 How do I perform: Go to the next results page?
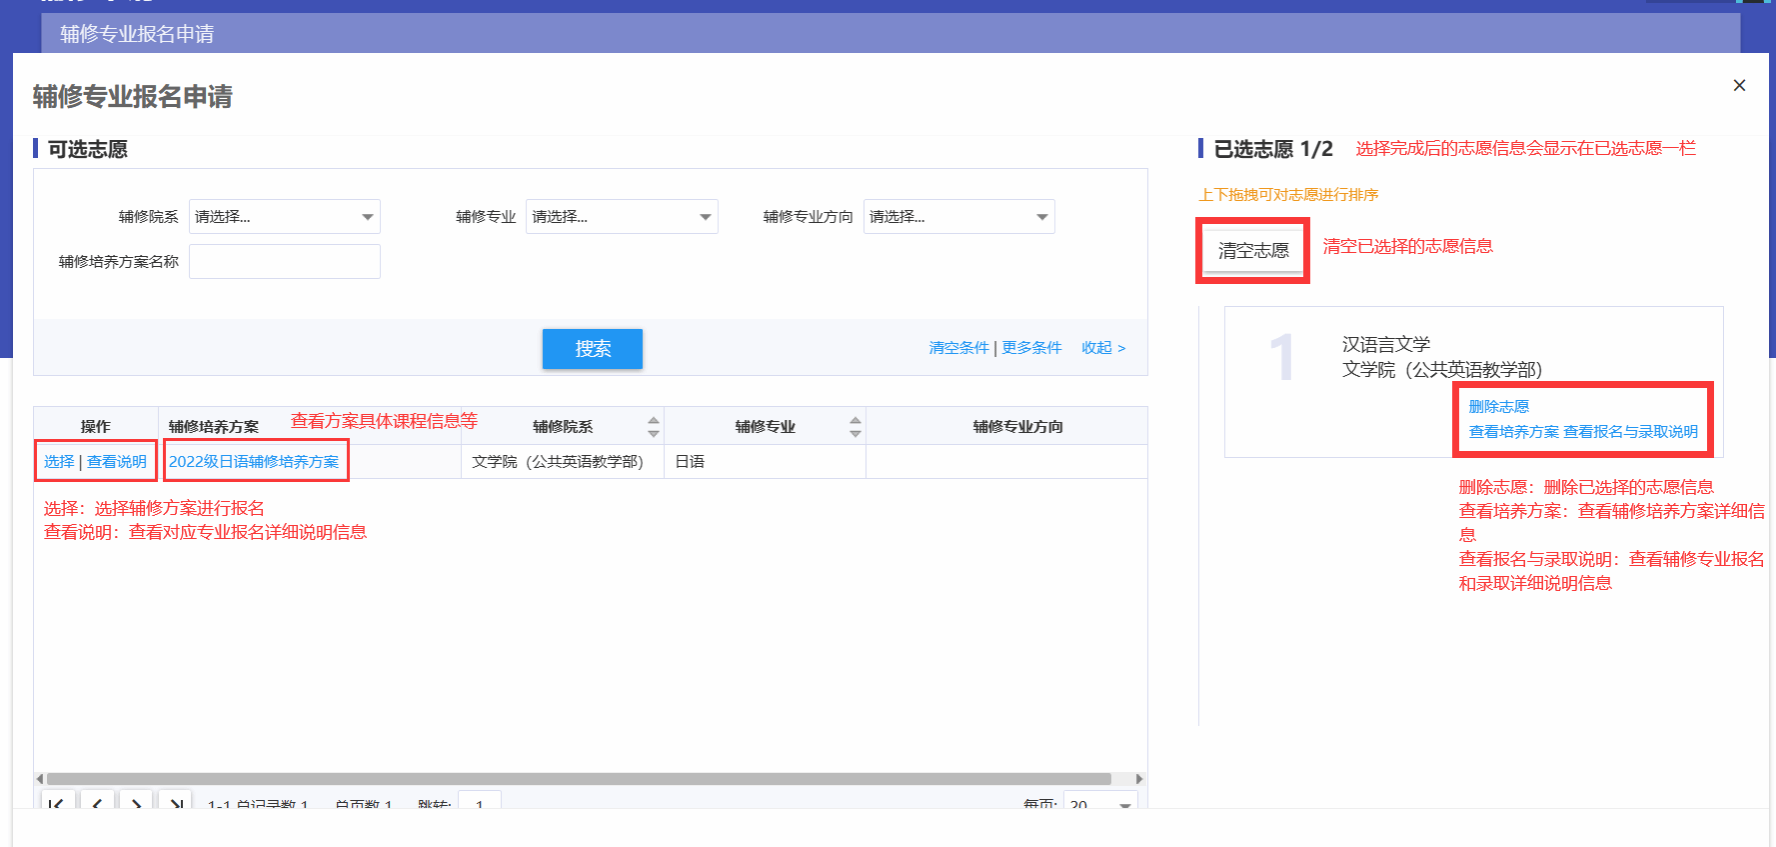[x=136, y=802]
